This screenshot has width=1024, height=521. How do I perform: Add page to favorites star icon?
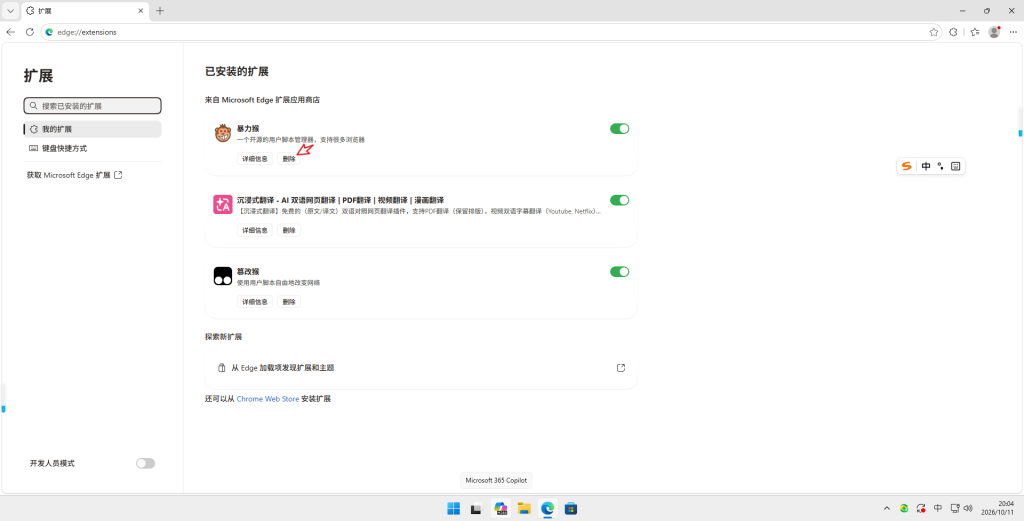click(x=934, y=32)
